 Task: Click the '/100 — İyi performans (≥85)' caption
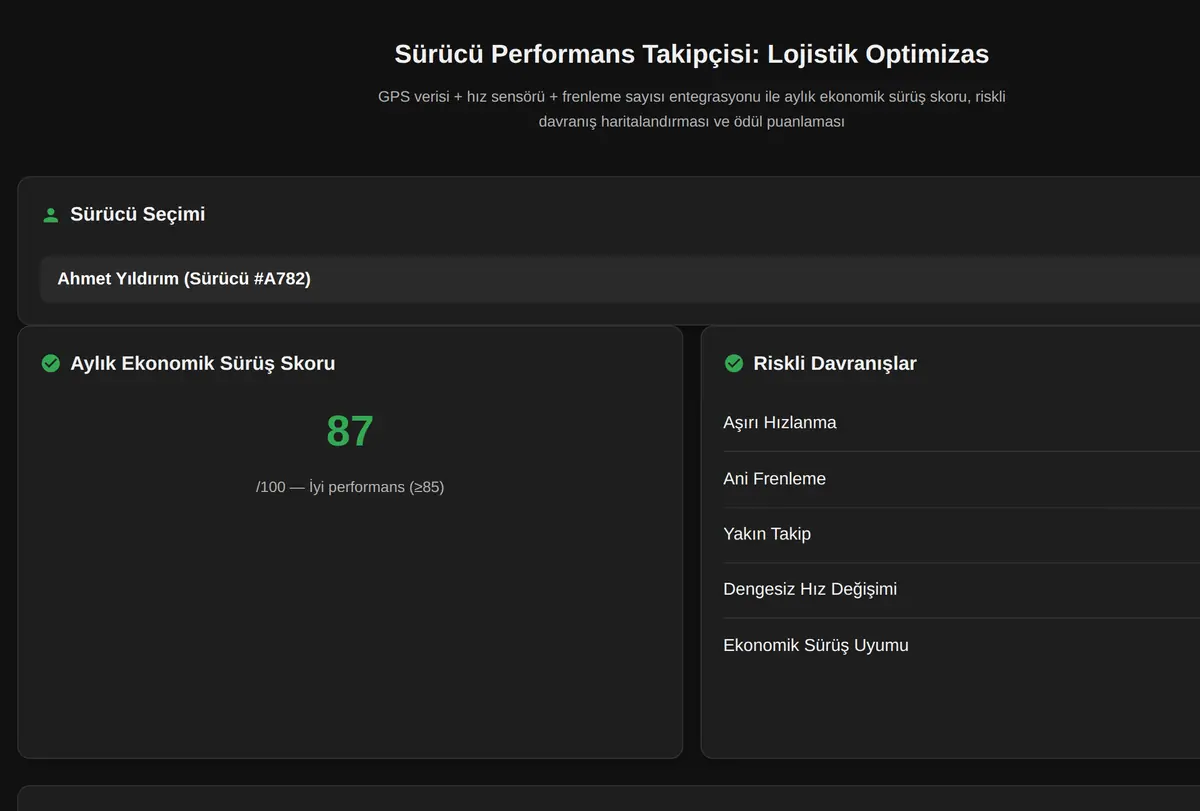click(x=350, y=487)
